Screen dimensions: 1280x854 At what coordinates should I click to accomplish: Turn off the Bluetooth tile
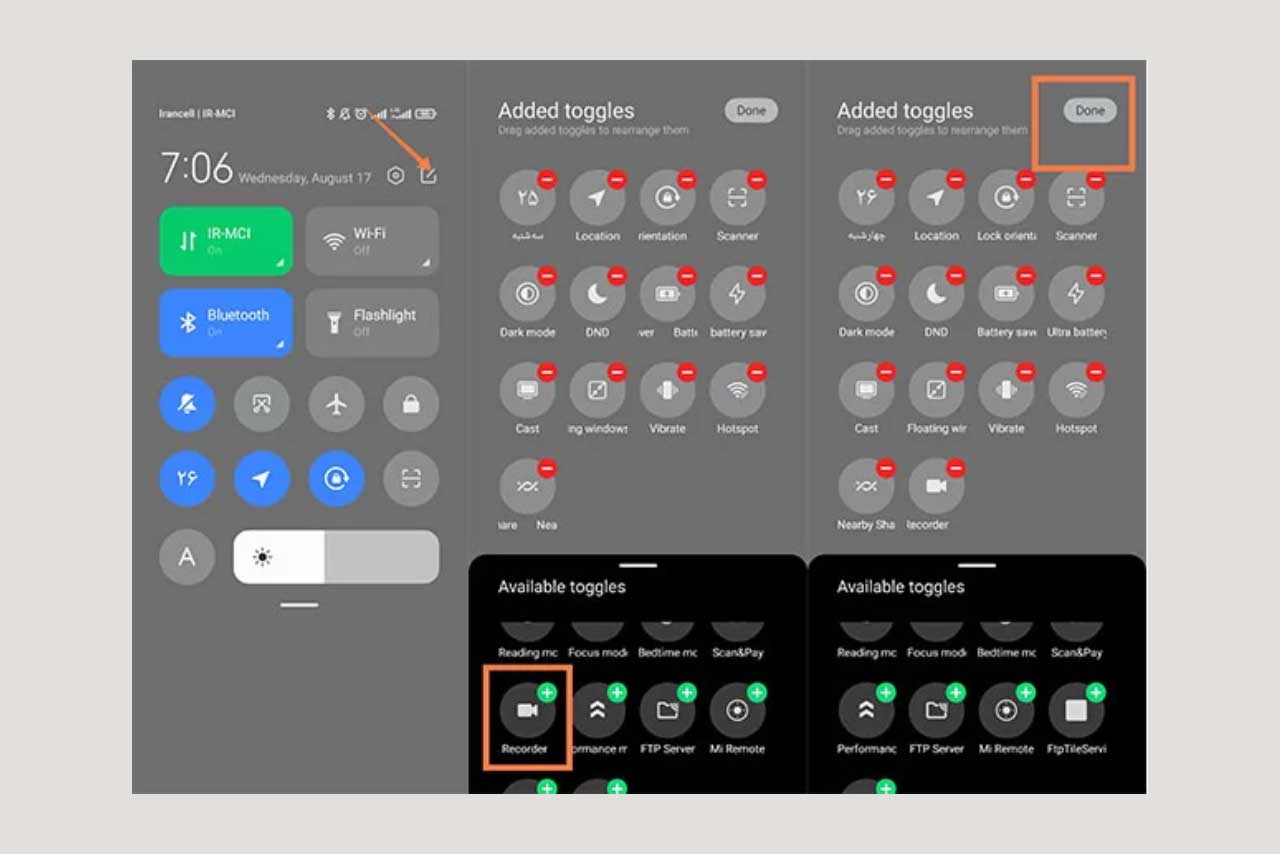tap(226, 323)
